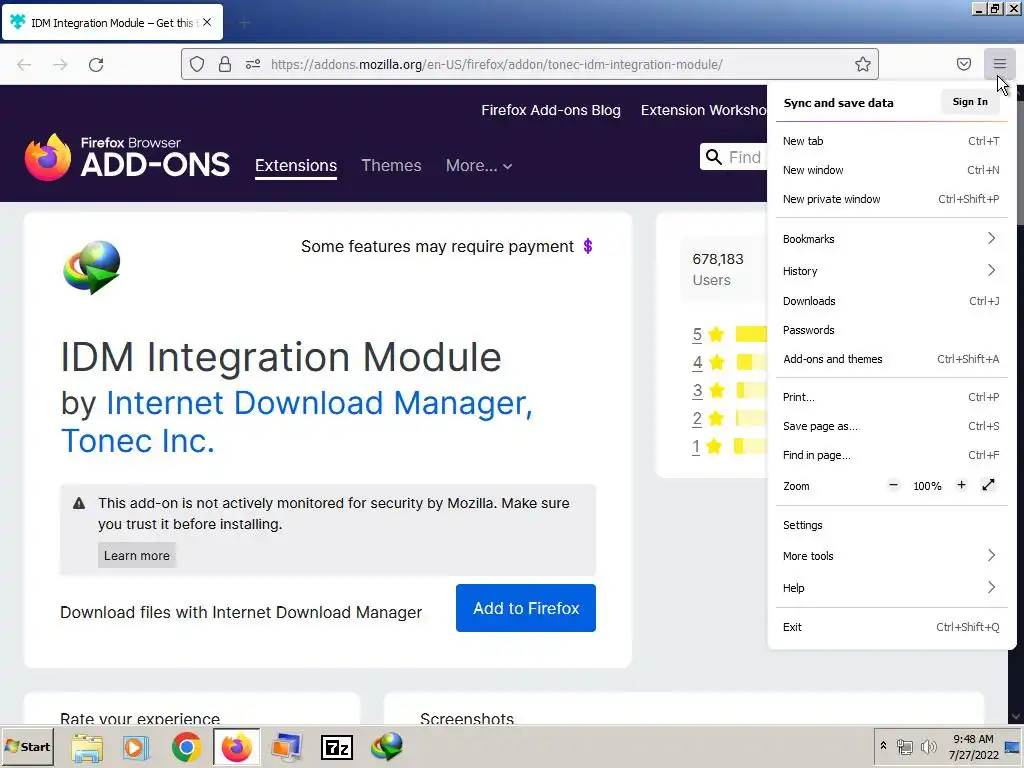Viewport: 1024px width, 768px height.
Task: Click the 4 star rating row
Action: pyautogui.click(x=729, y=362)
